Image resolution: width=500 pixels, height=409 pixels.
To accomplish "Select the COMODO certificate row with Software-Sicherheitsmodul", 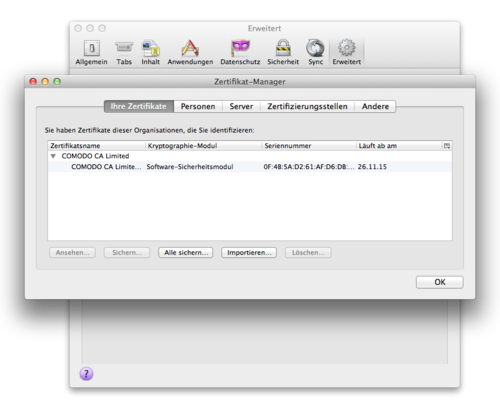I will 250,167.
